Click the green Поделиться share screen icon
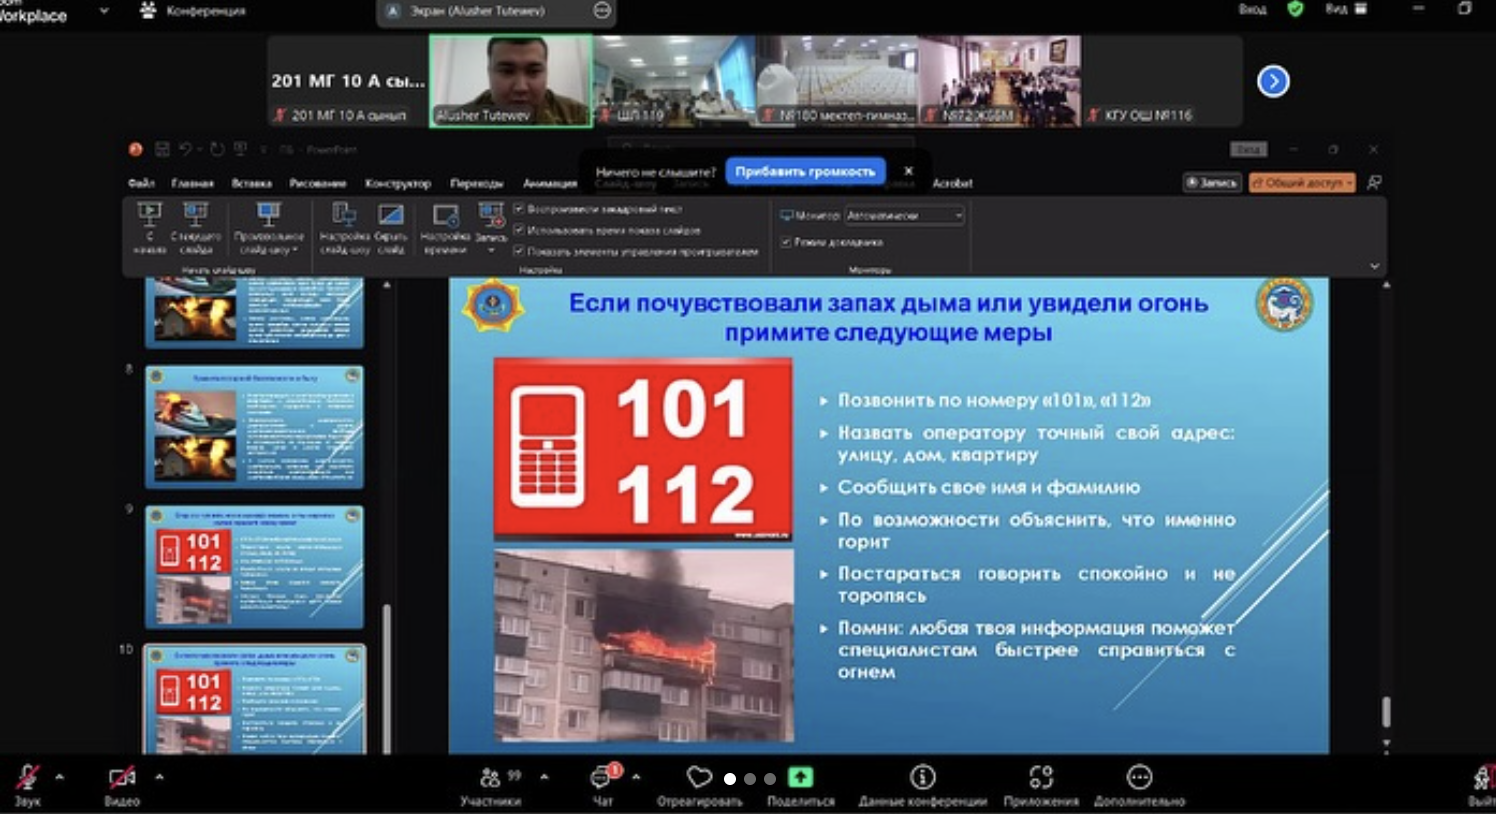The width and height of the screenshot is (1496, 814). tap(800, 777)
